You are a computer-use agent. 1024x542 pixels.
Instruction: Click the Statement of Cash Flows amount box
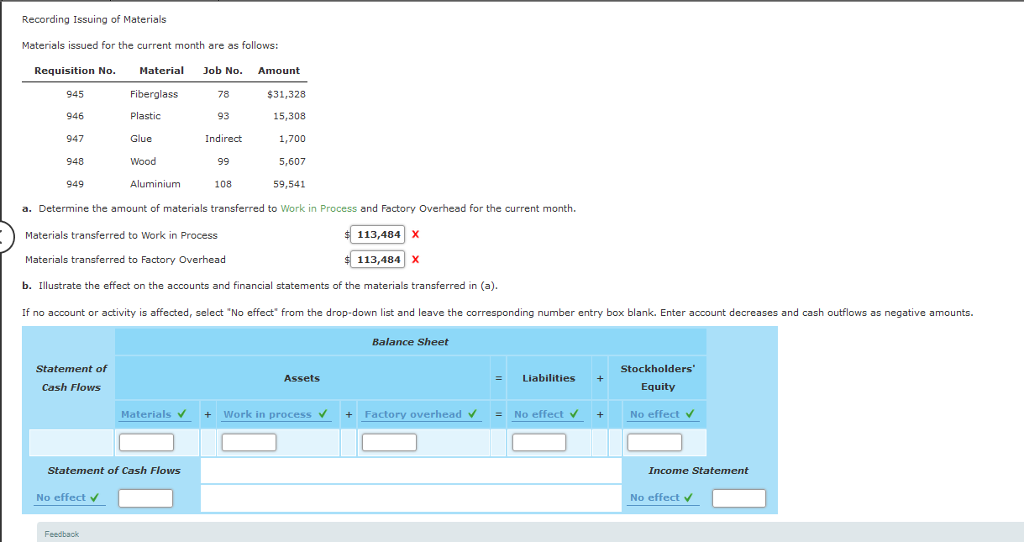(x=146, y=498)
